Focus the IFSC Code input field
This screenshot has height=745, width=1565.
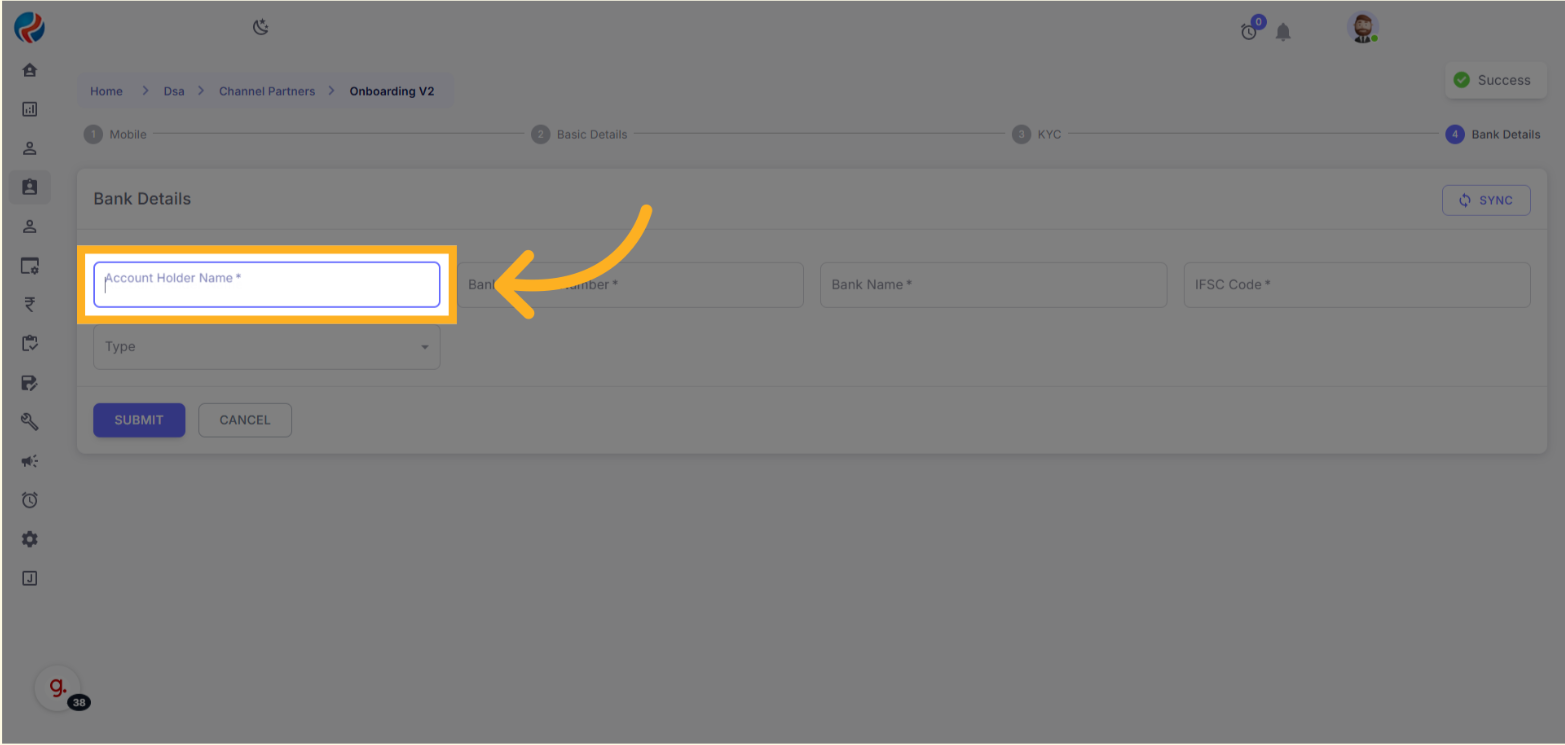tap(1356, 285)
